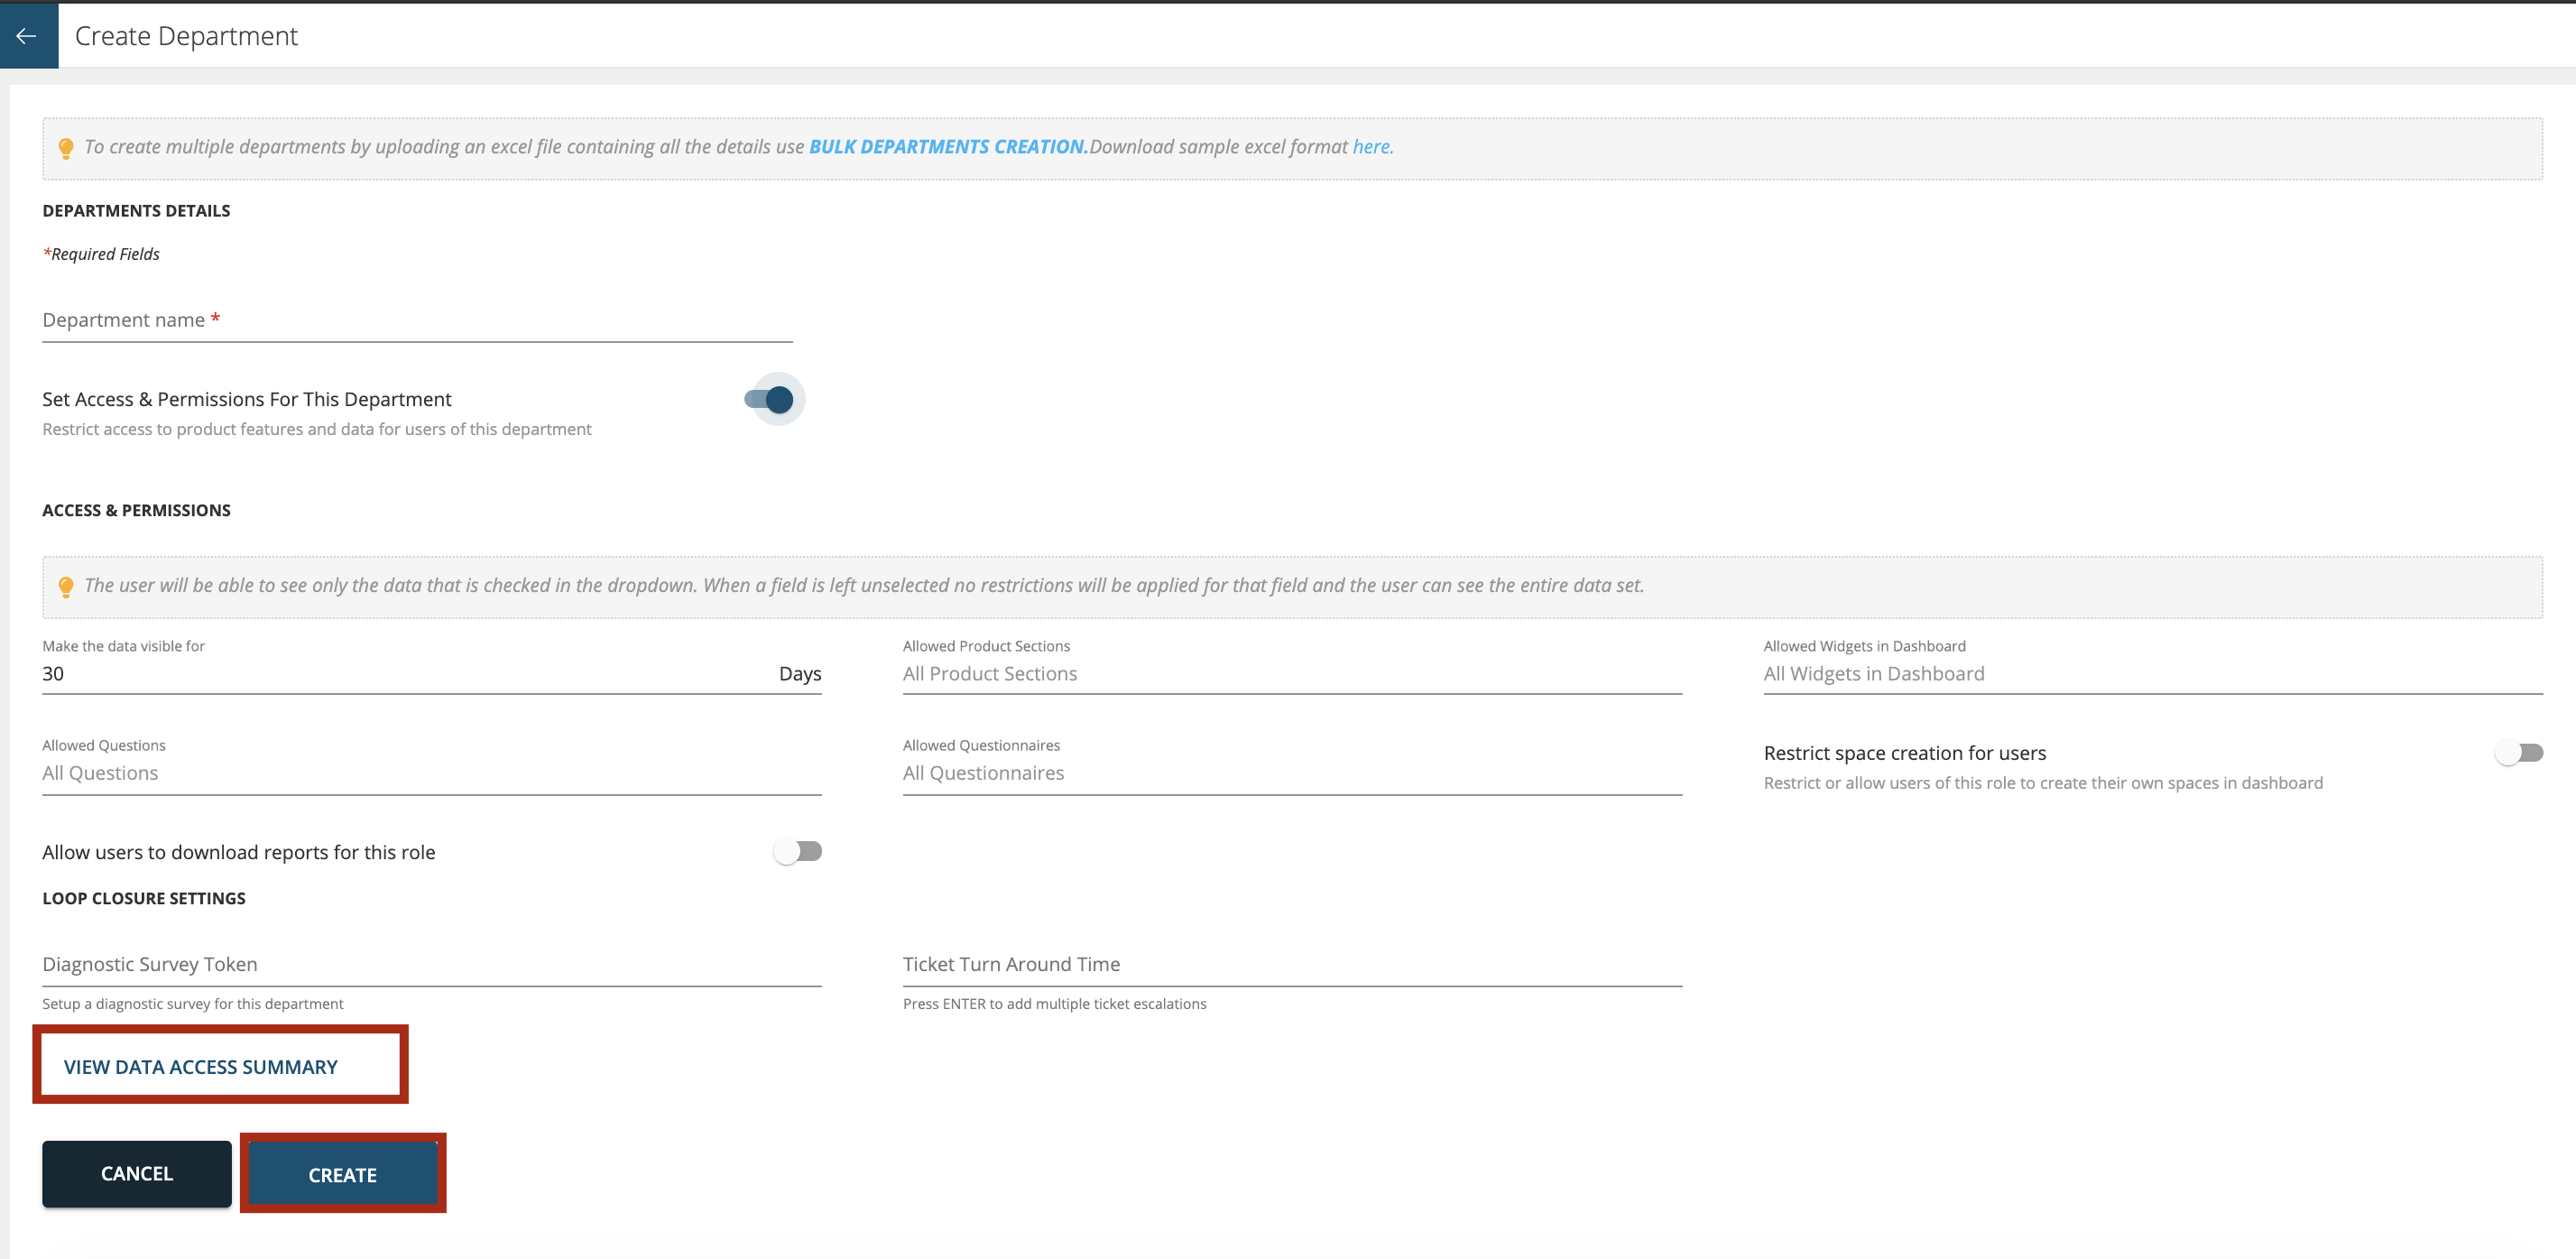The image size is (2576, 1259).
Task: Click 'Make the data visible for' label
Action: click(x=124, y=646)
